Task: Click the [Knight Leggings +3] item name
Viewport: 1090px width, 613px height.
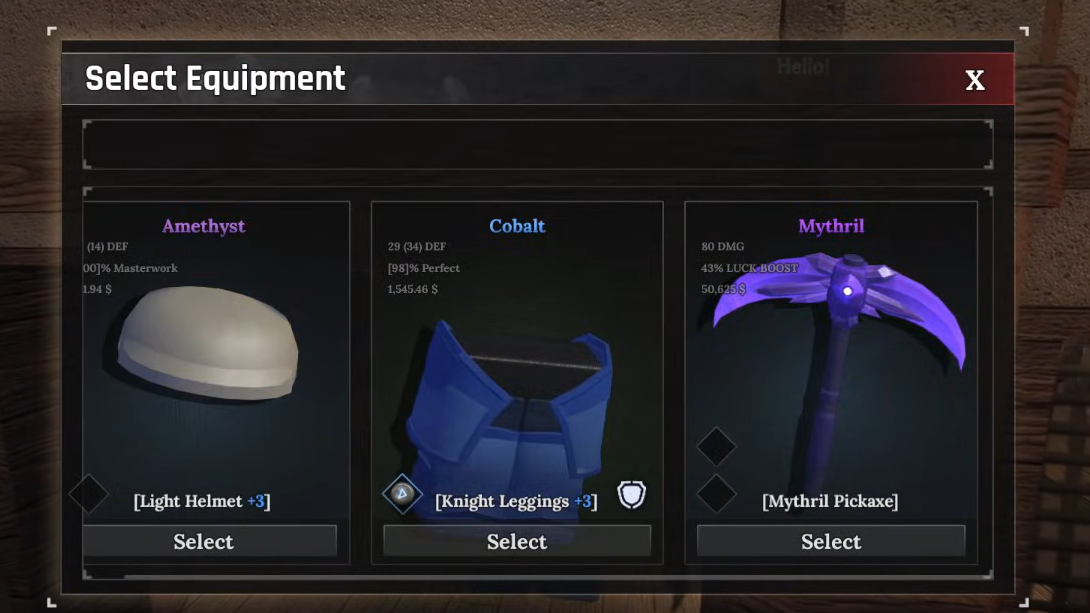Action: [516, 501]
